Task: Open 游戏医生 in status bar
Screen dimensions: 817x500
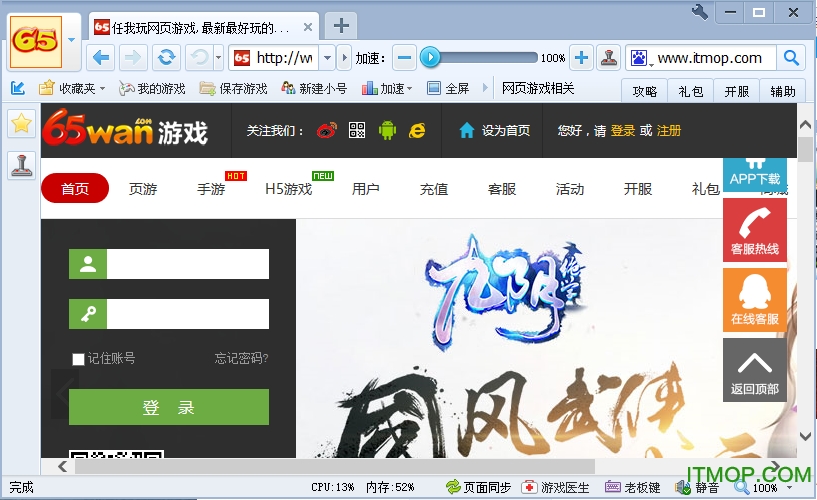Action: [x=555, y=488]
